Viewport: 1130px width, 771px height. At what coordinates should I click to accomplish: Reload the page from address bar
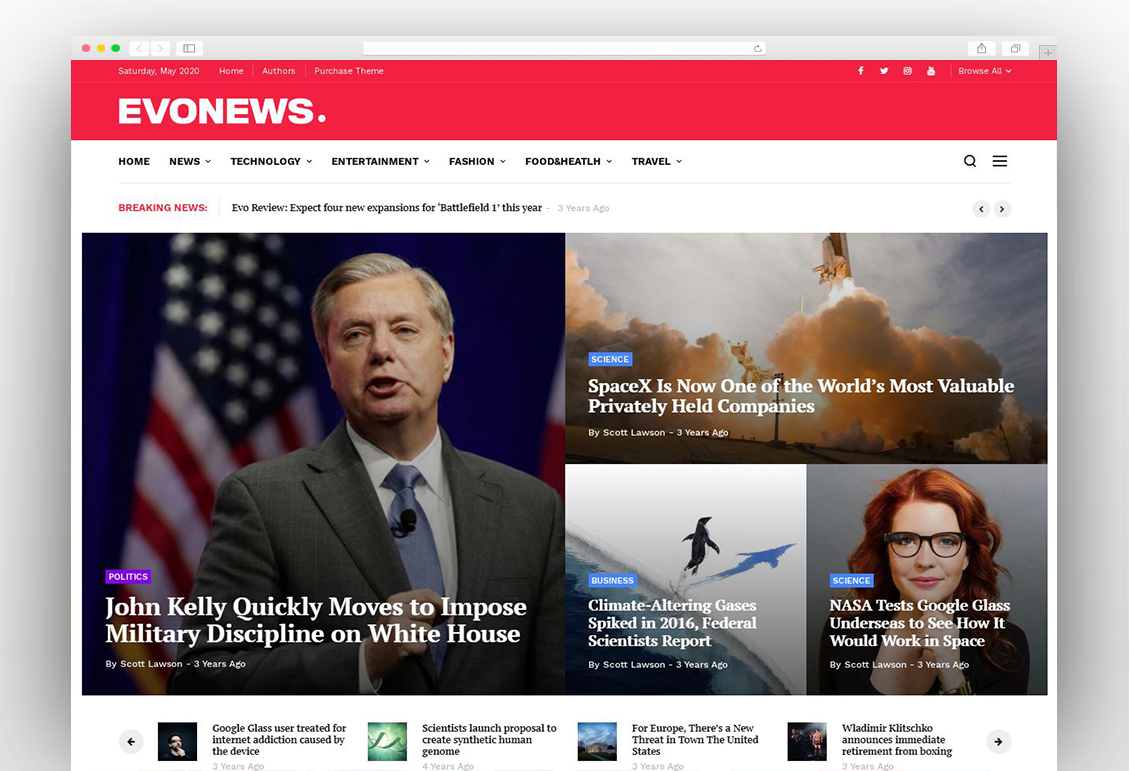[757, 48]
